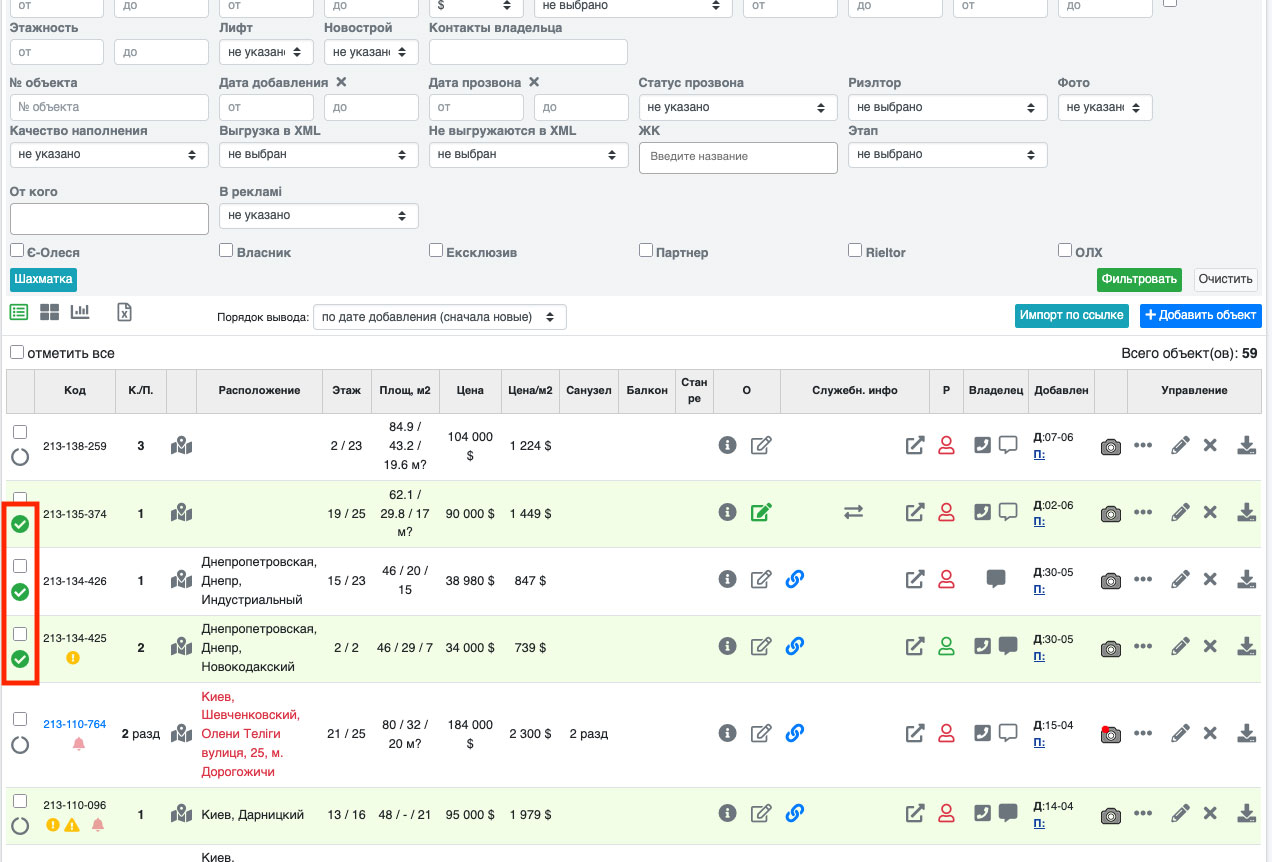Open the camera photos icon for listing 213-138-259
The image size is (1272, 862).
click(1110, 446)
